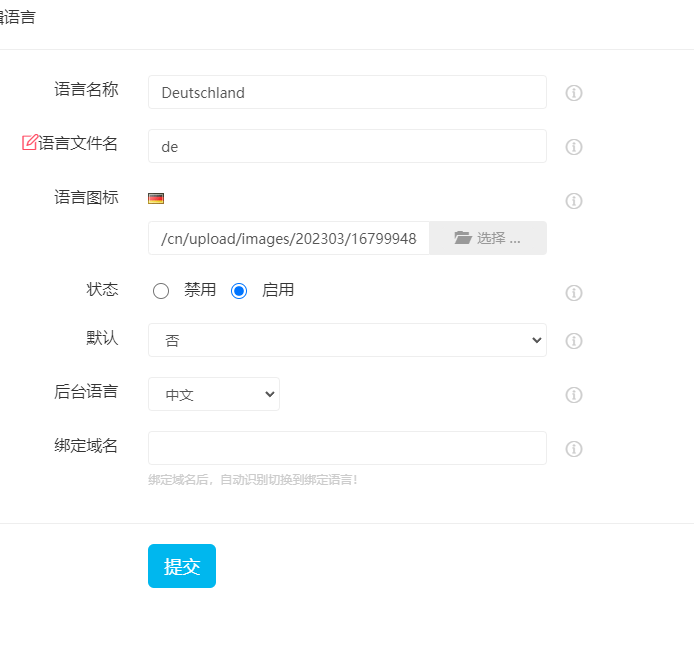This screenshot has height=652, width=694.
Task: Click the red edit icon near 语言文件名
Action: [x=30, y=143]
